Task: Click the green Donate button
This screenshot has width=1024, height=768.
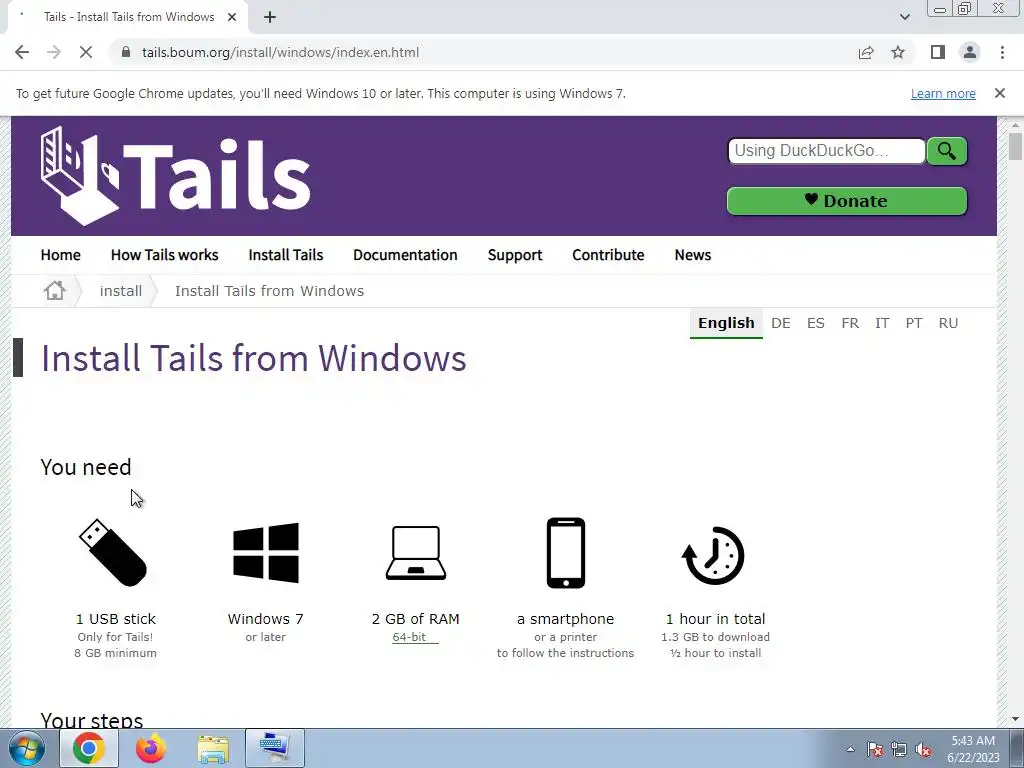Action: 847,201
